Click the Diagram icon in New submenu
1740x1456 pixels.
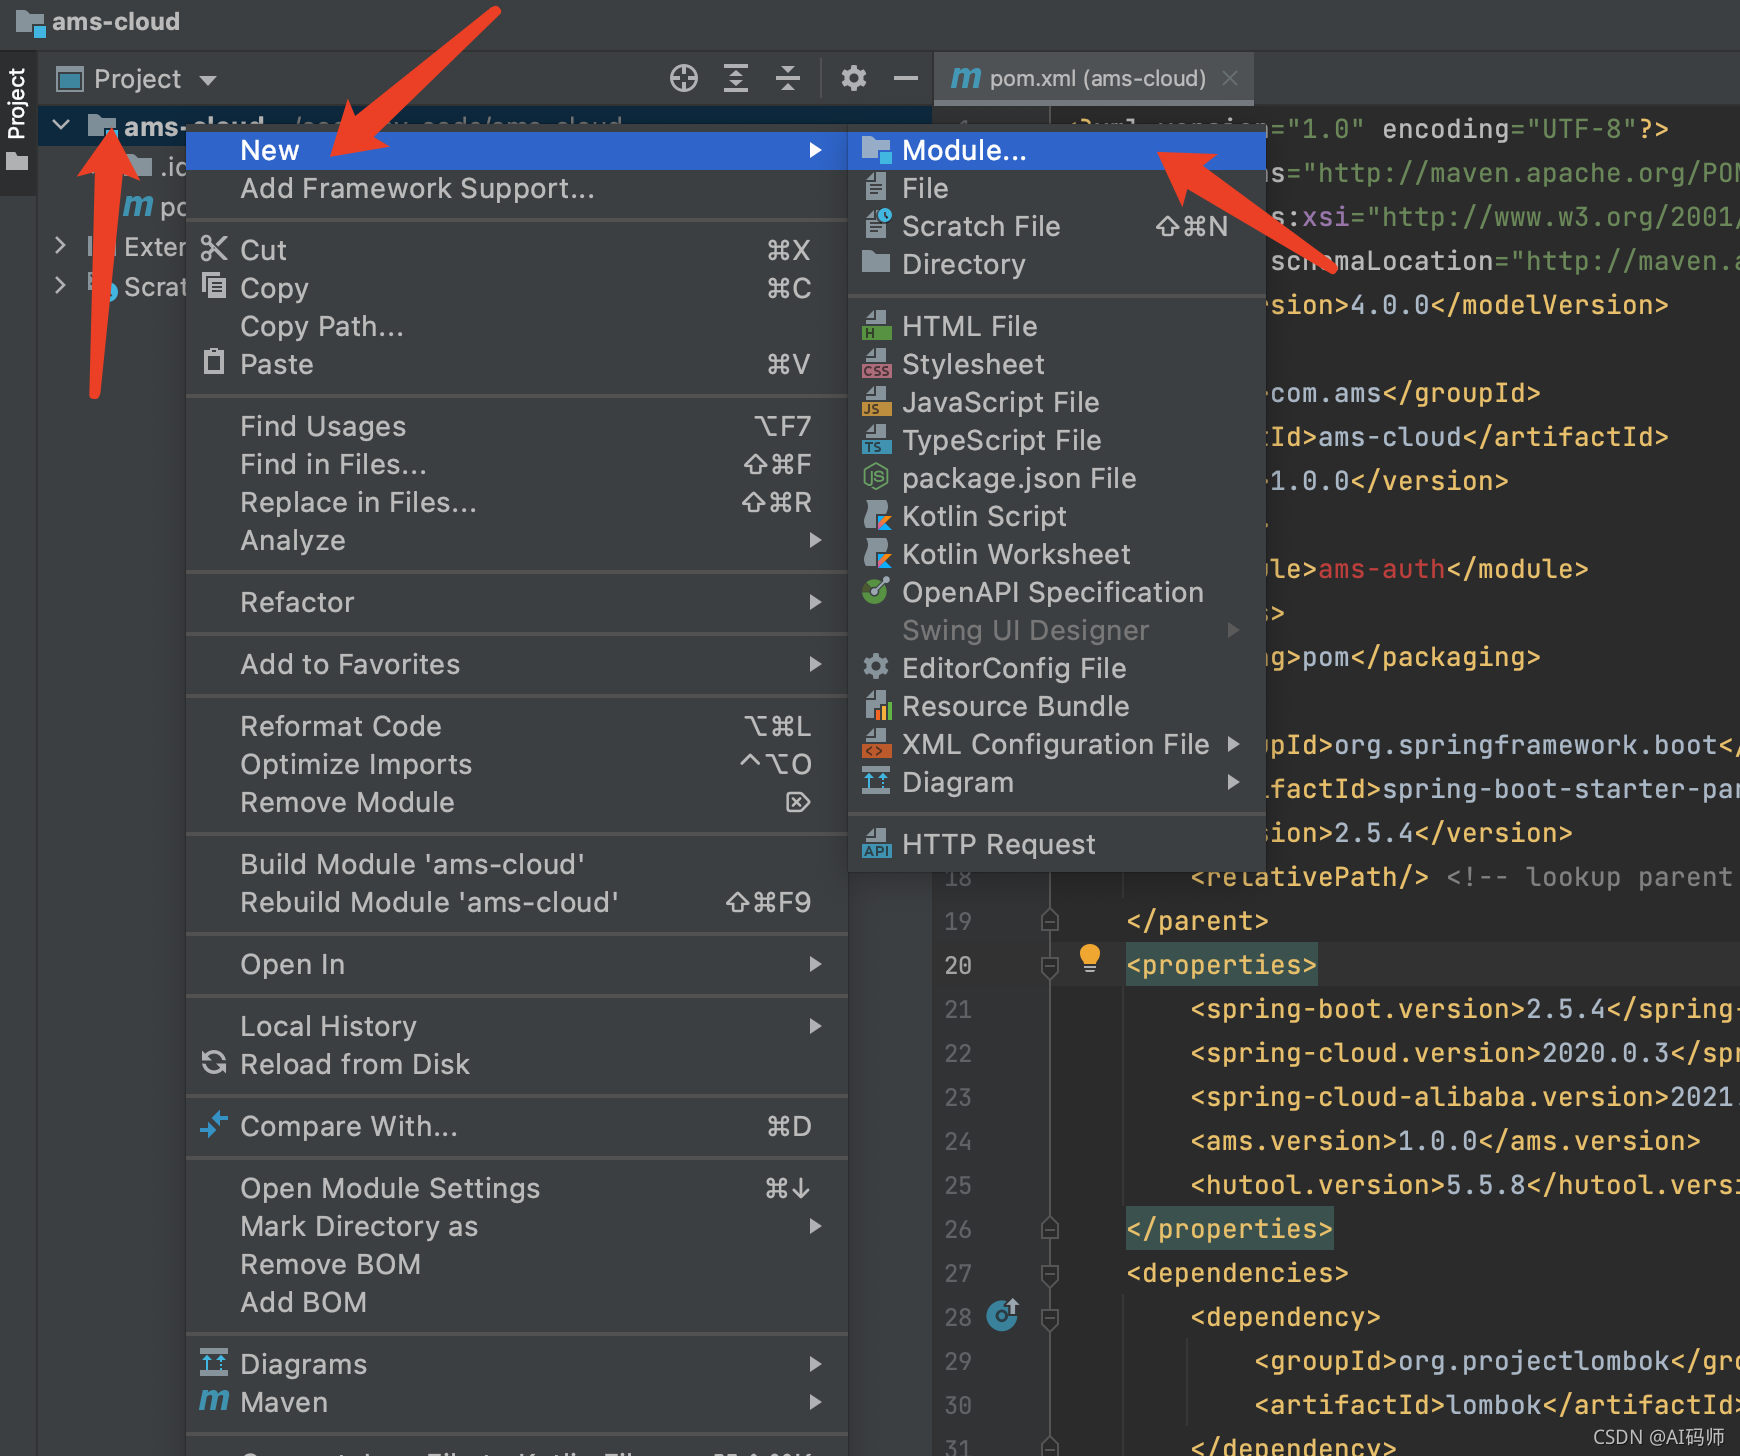(x=876, y=781)
